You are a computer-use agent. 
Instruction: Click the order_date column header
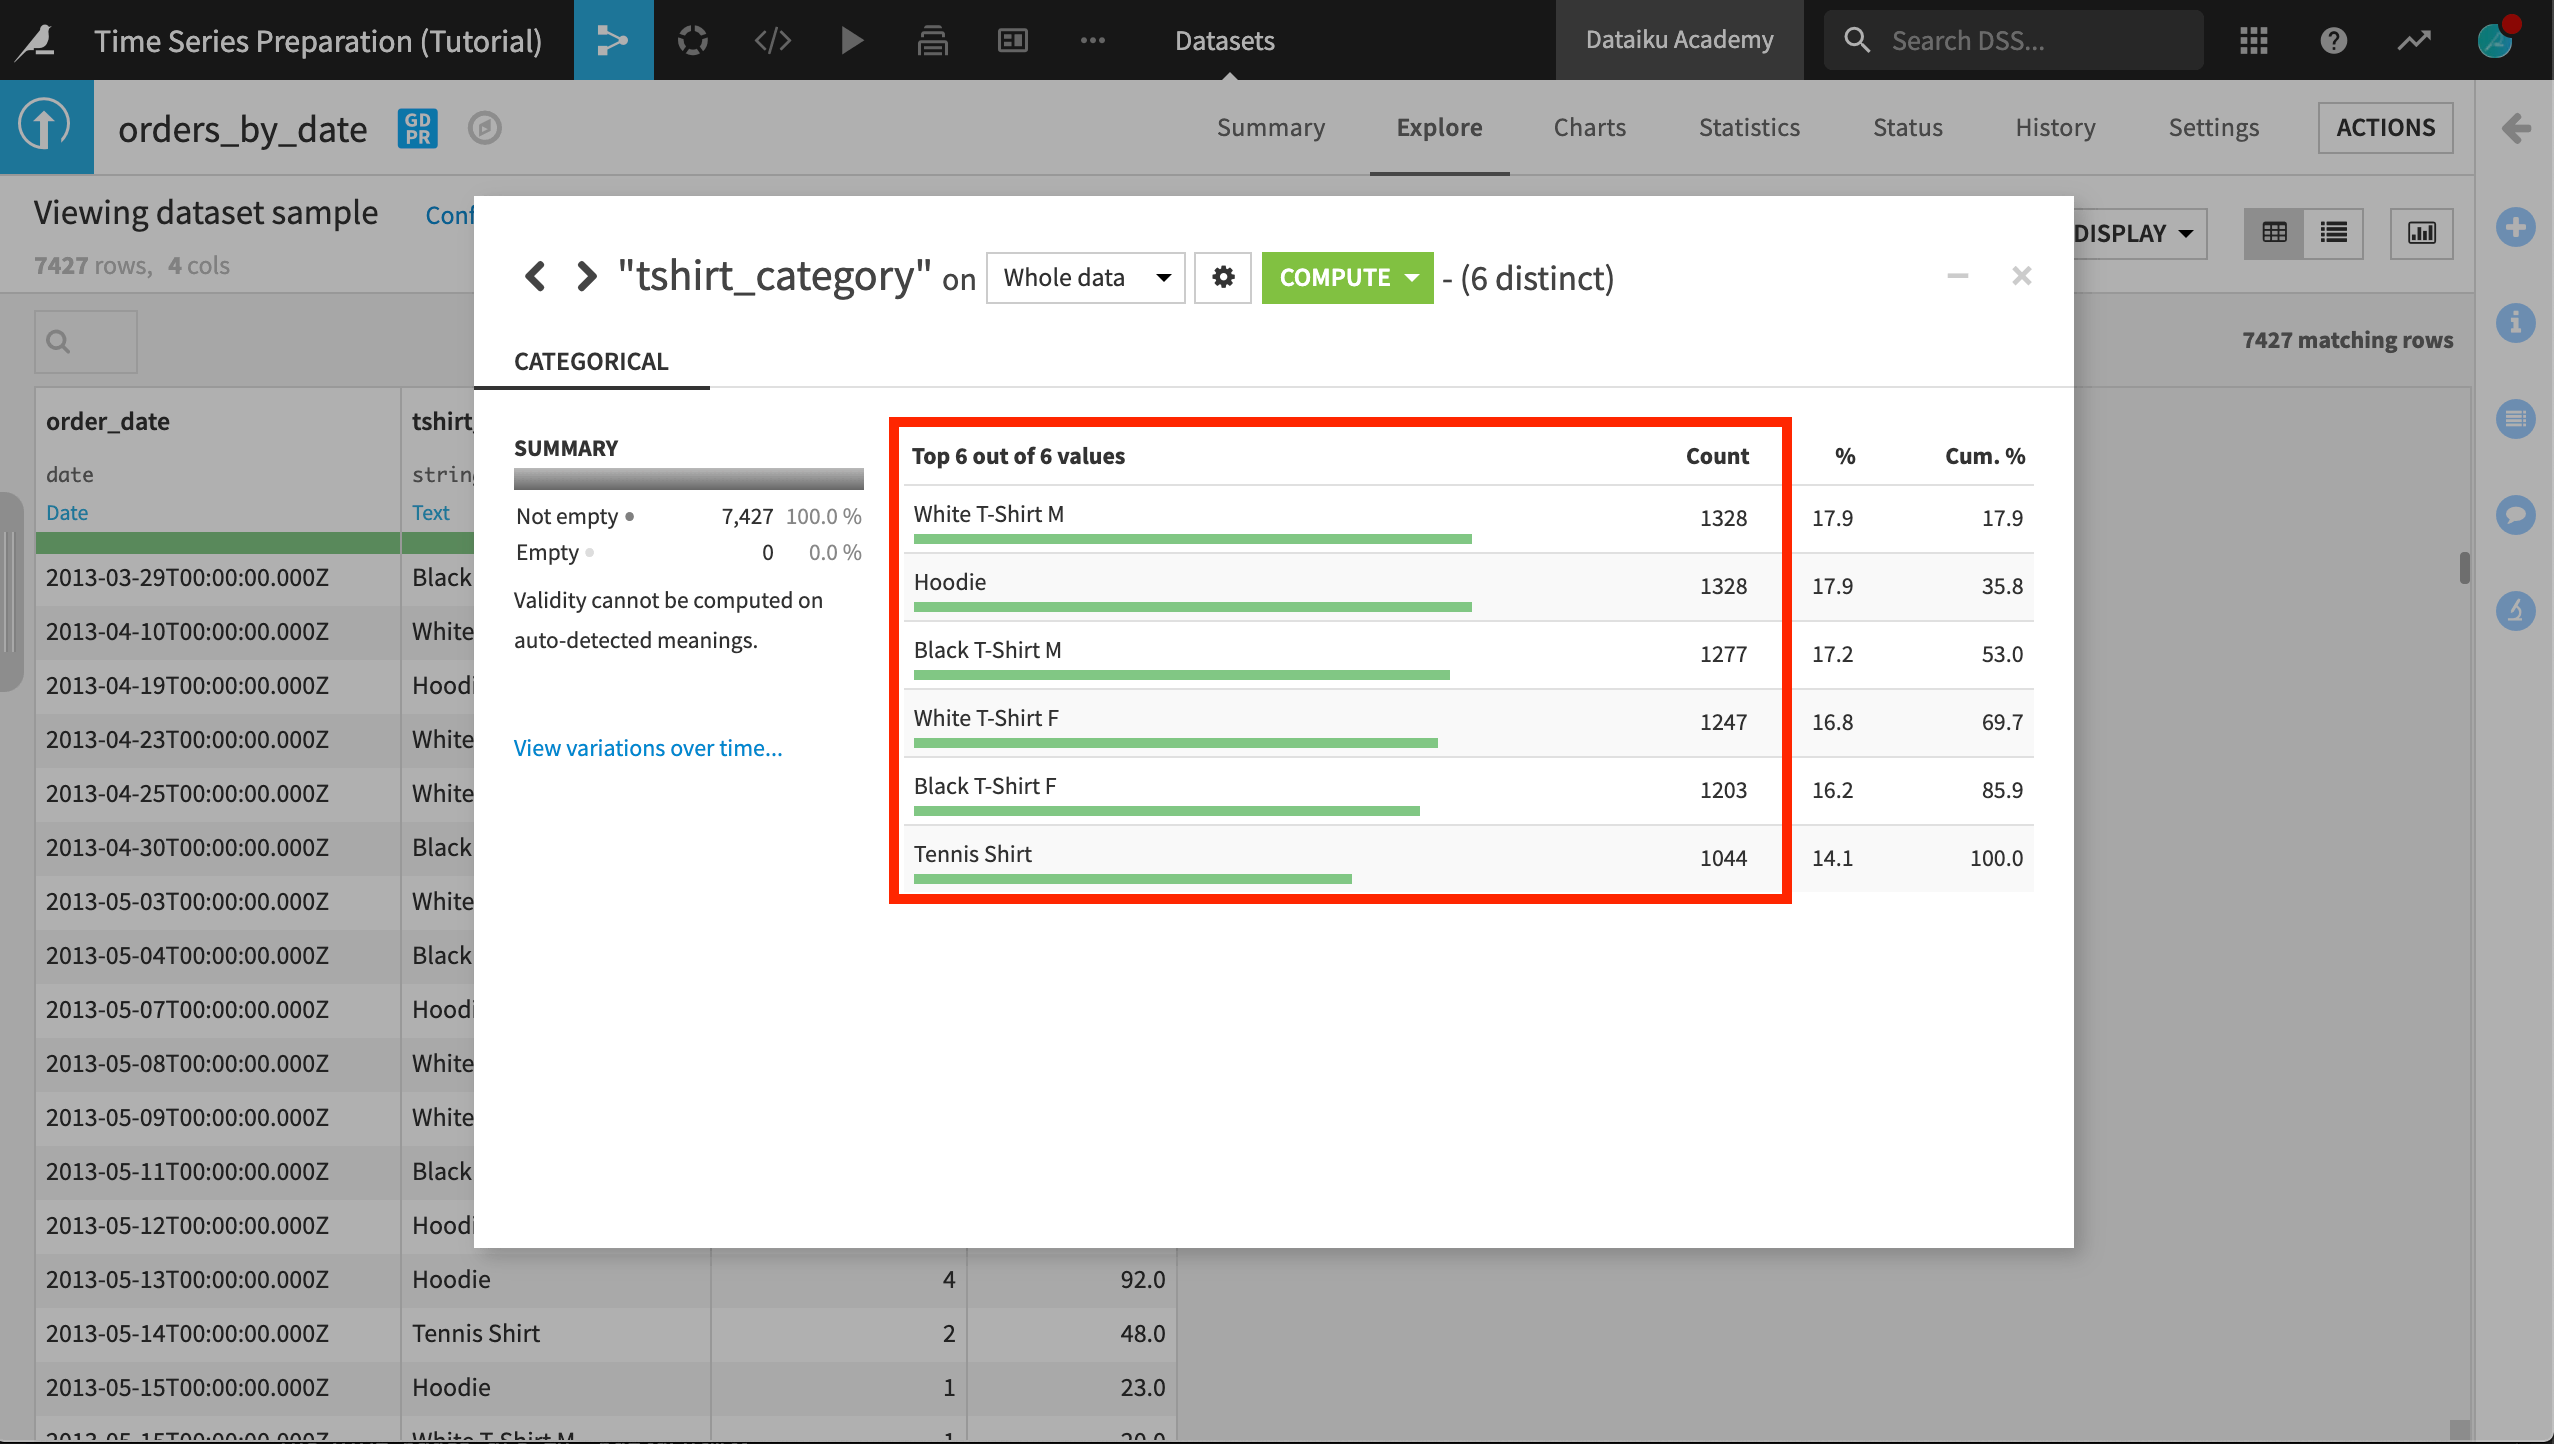point(108,421)
